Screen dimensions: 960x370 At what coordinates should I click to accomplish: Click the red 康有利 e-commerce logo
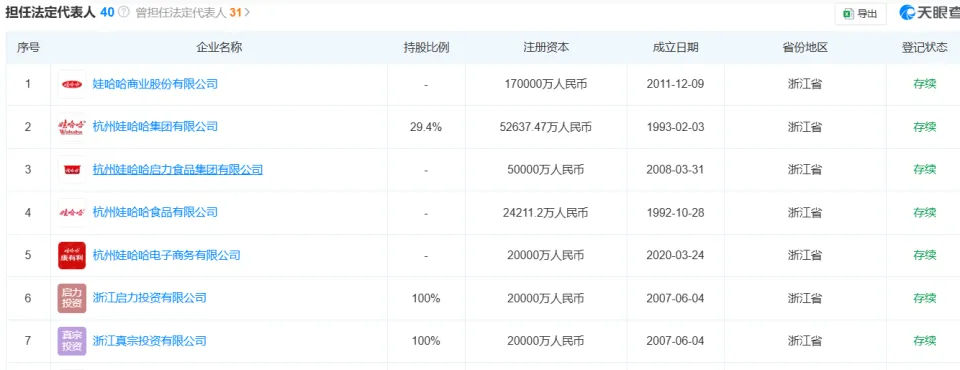(x=72, y=255)
